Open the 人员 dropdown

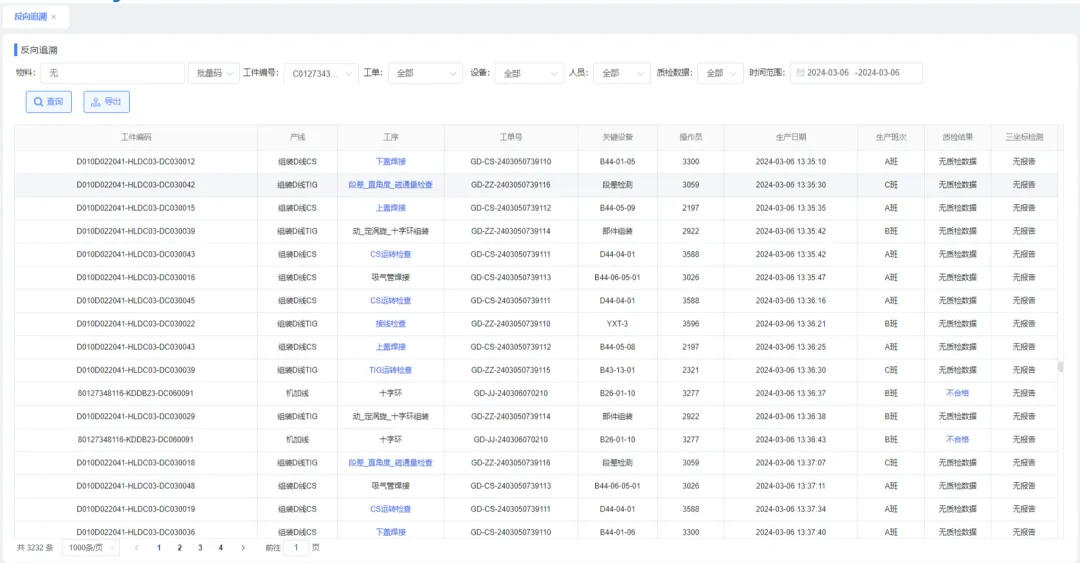pyautogui.click(x=621, y=73)
